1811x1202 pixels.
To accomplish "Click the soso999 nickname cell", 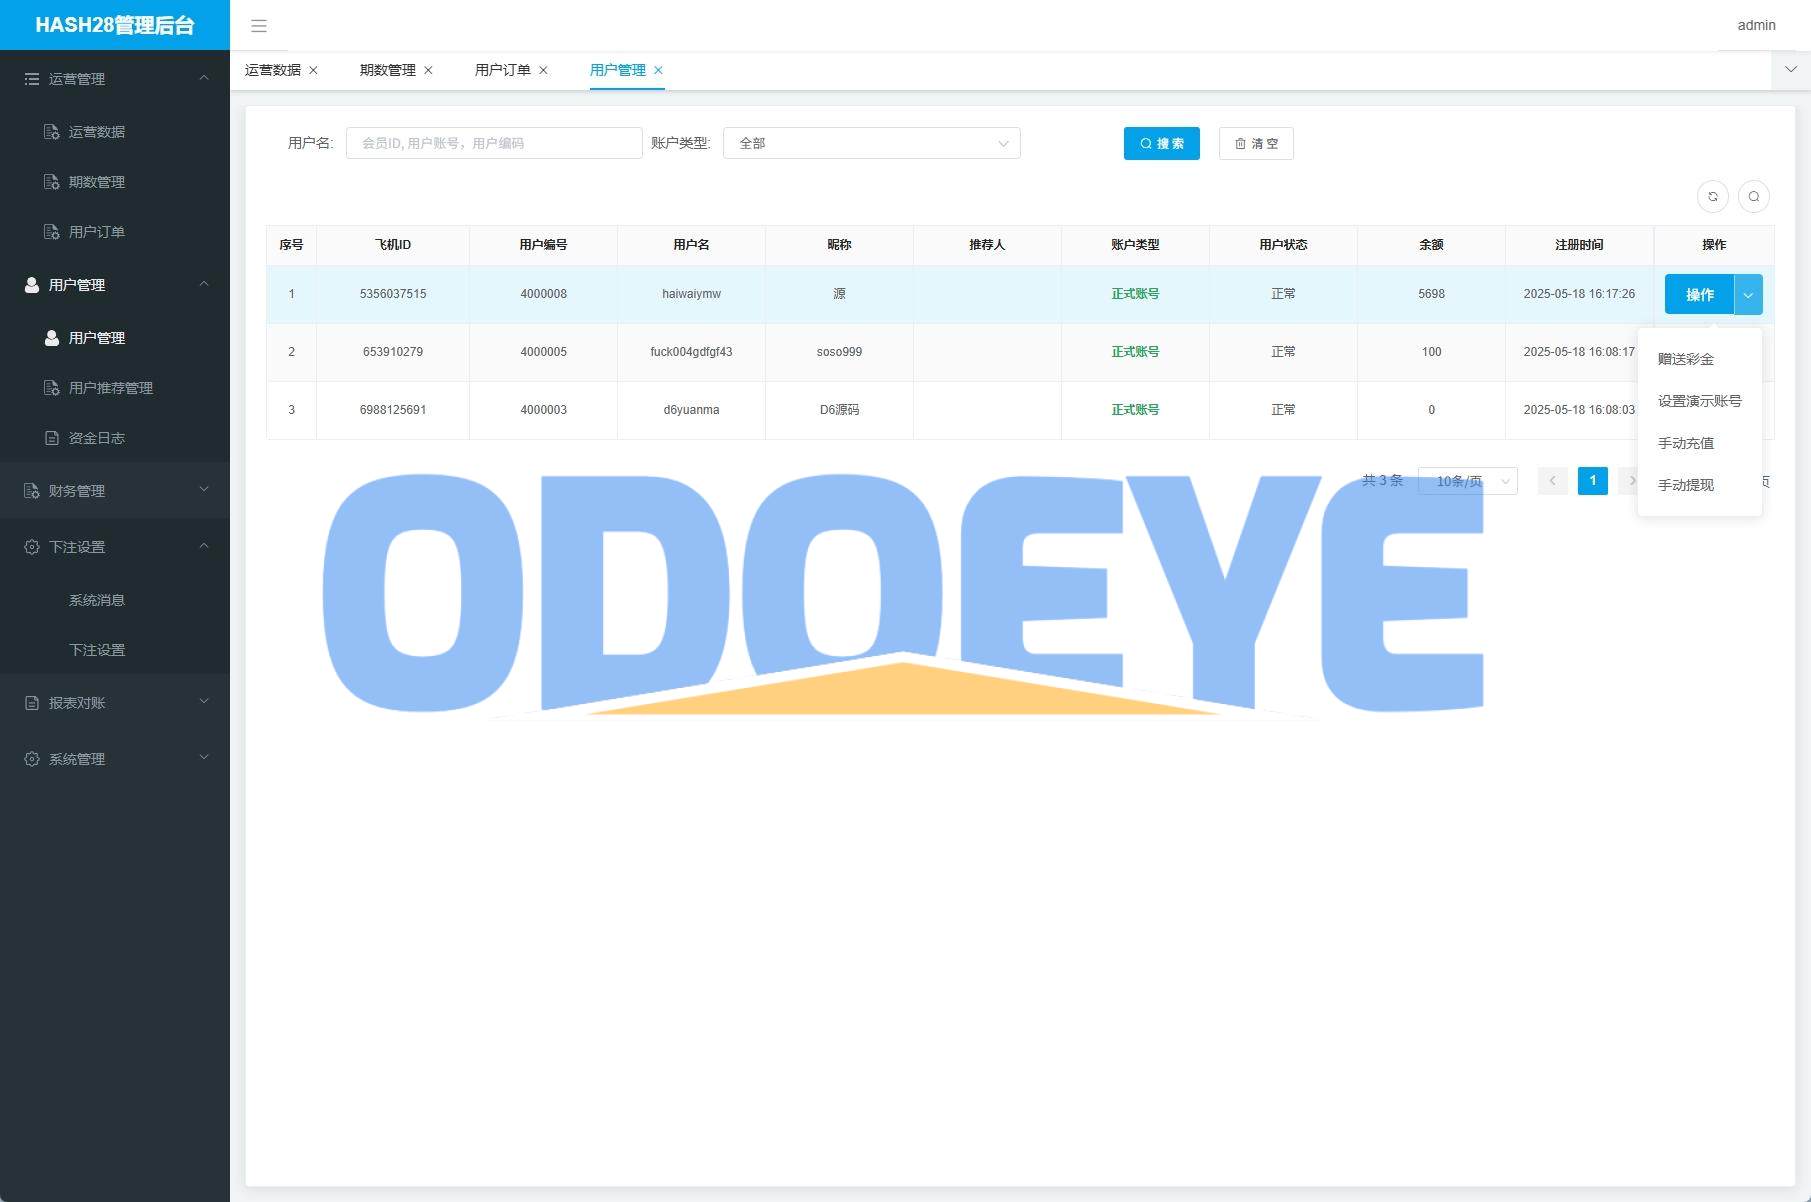I will (x=839, y=352).
